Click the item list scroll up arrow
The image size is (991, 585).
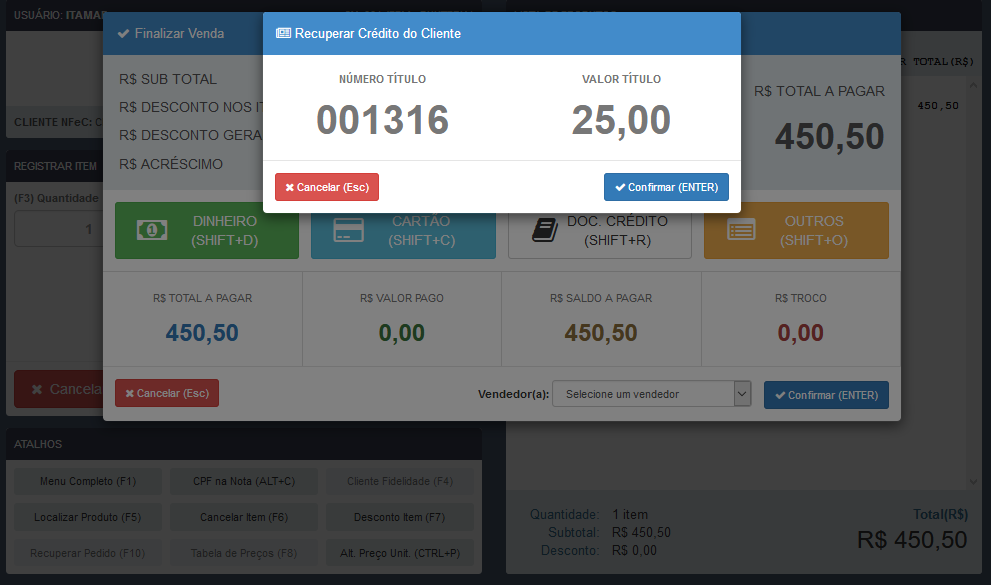click(x=973, y=85)
